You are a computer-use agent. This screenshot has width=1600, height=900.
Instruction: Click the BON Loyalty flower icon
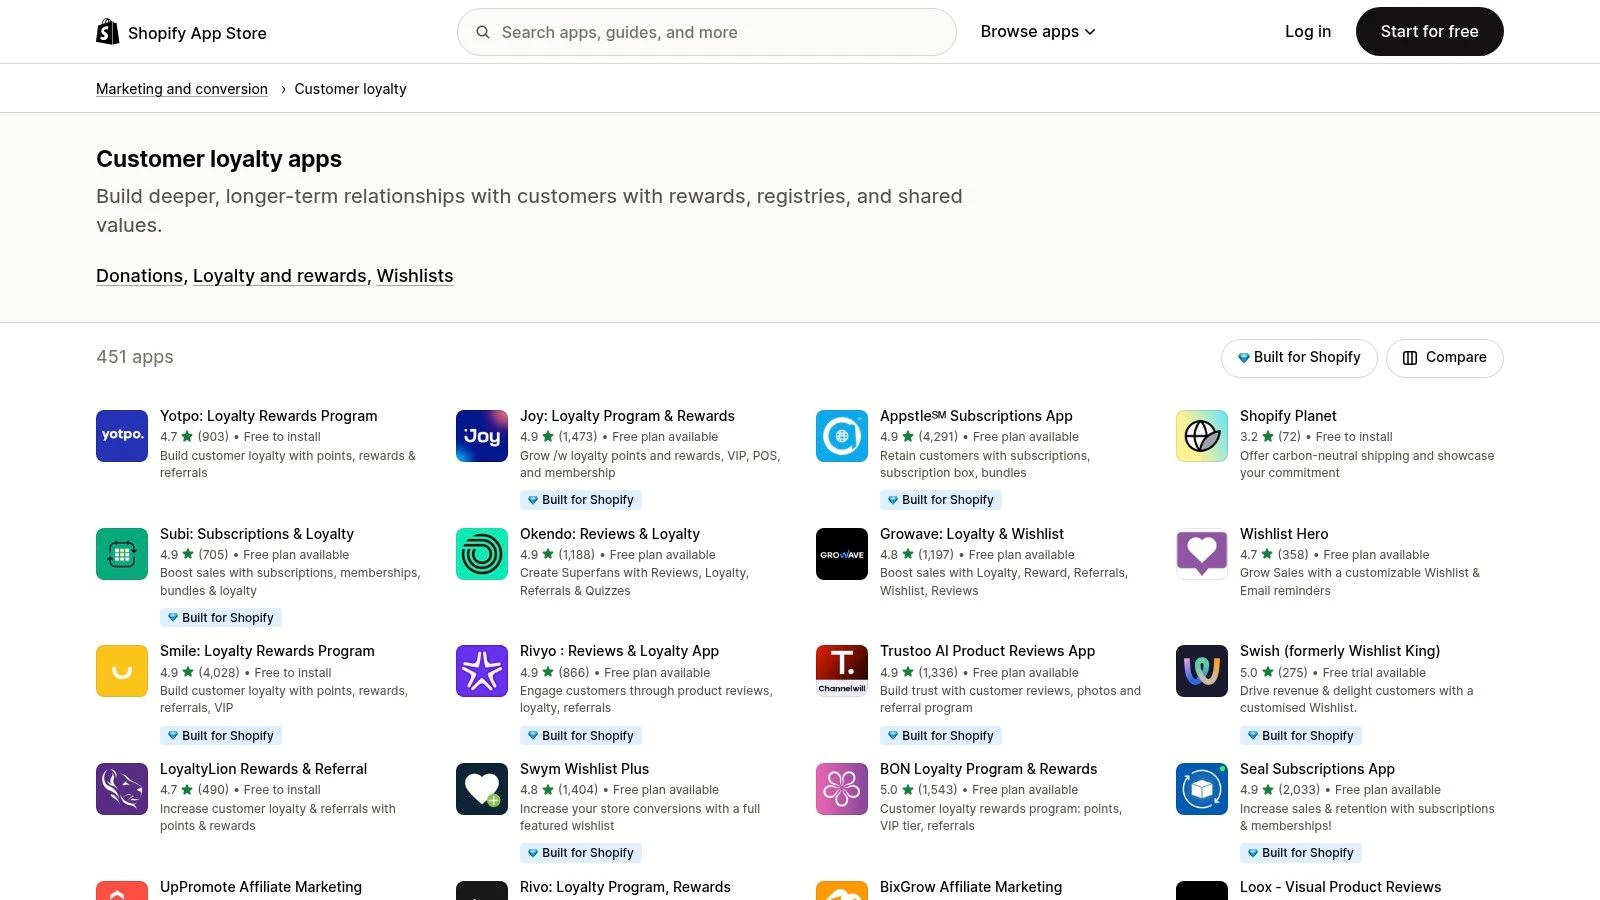tap(842, 789)
